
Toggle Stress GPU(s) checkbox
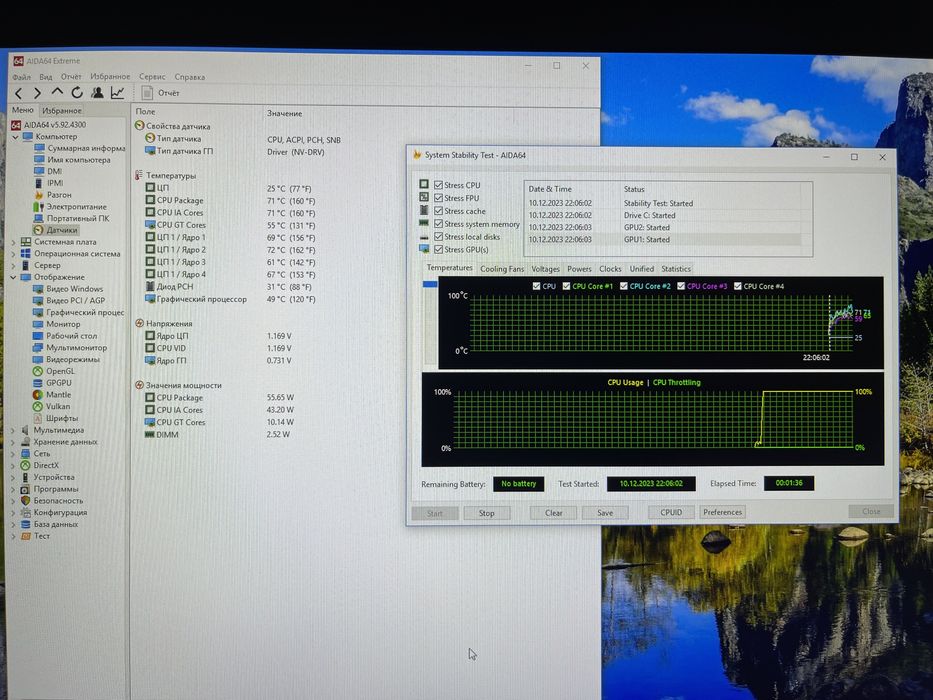pos(439,249)
